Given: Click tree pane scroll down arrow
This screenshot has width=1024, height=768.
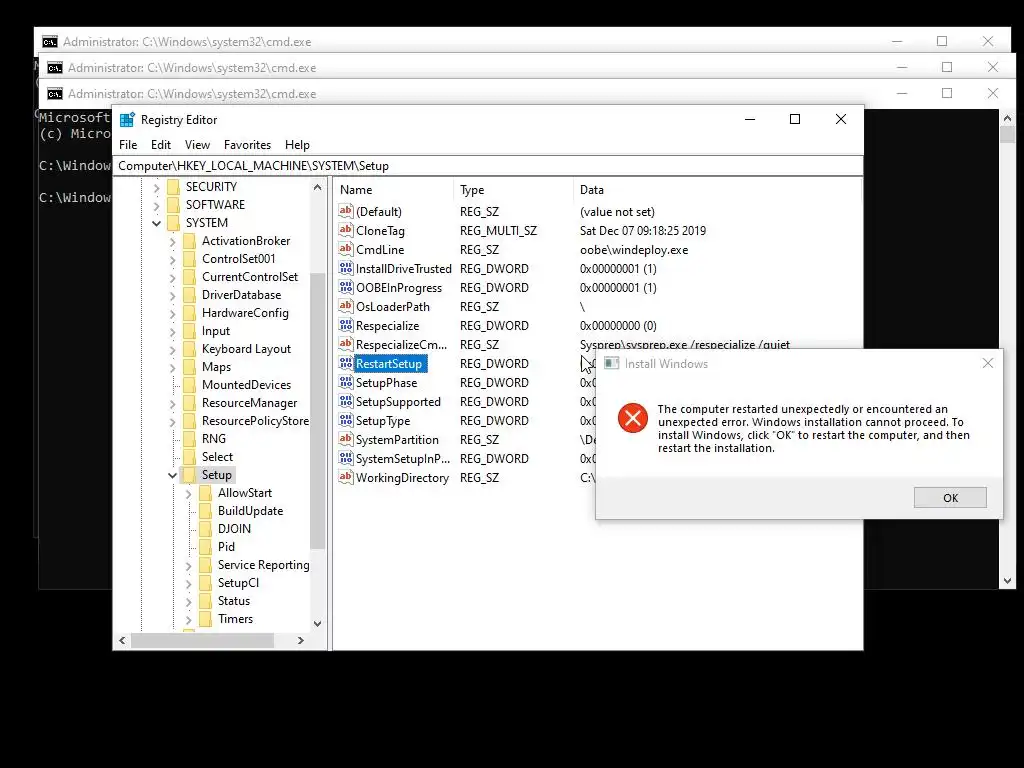Looking at the screenshot, I should point(317,624).
